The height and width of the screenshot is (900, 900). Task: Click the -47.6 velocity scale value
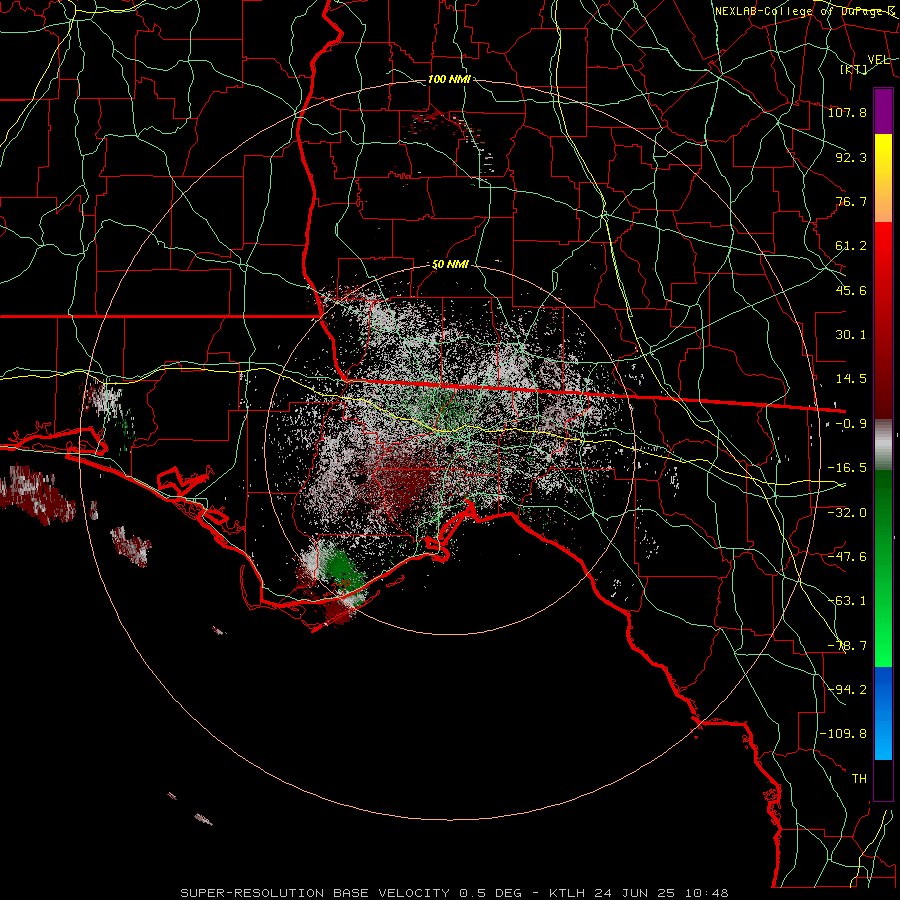[847, 557]
